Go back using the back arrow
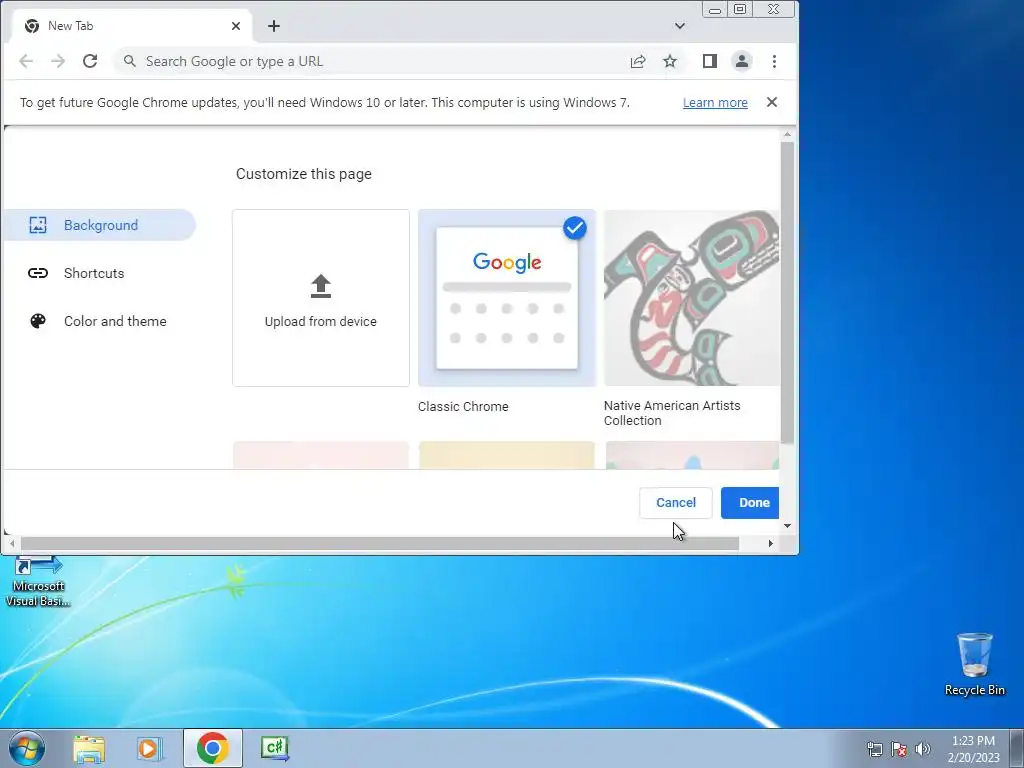 pyautogui.click(x=26, y=61)
